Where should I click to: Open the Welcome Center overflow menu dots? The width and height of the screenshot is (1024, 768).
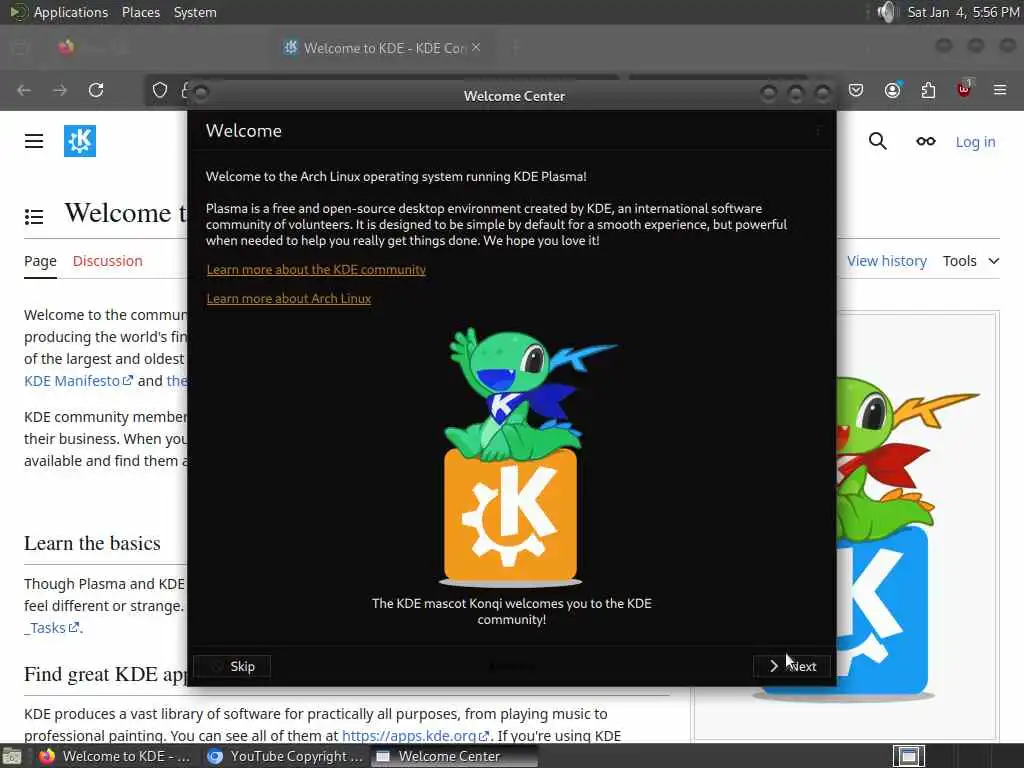818,131
